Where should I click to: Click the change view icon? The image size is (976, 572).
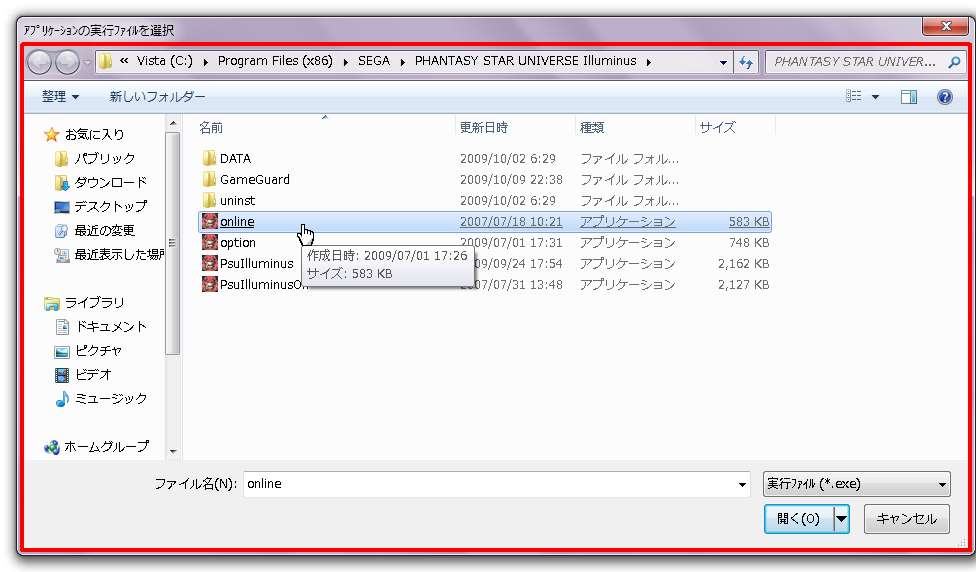853,96
